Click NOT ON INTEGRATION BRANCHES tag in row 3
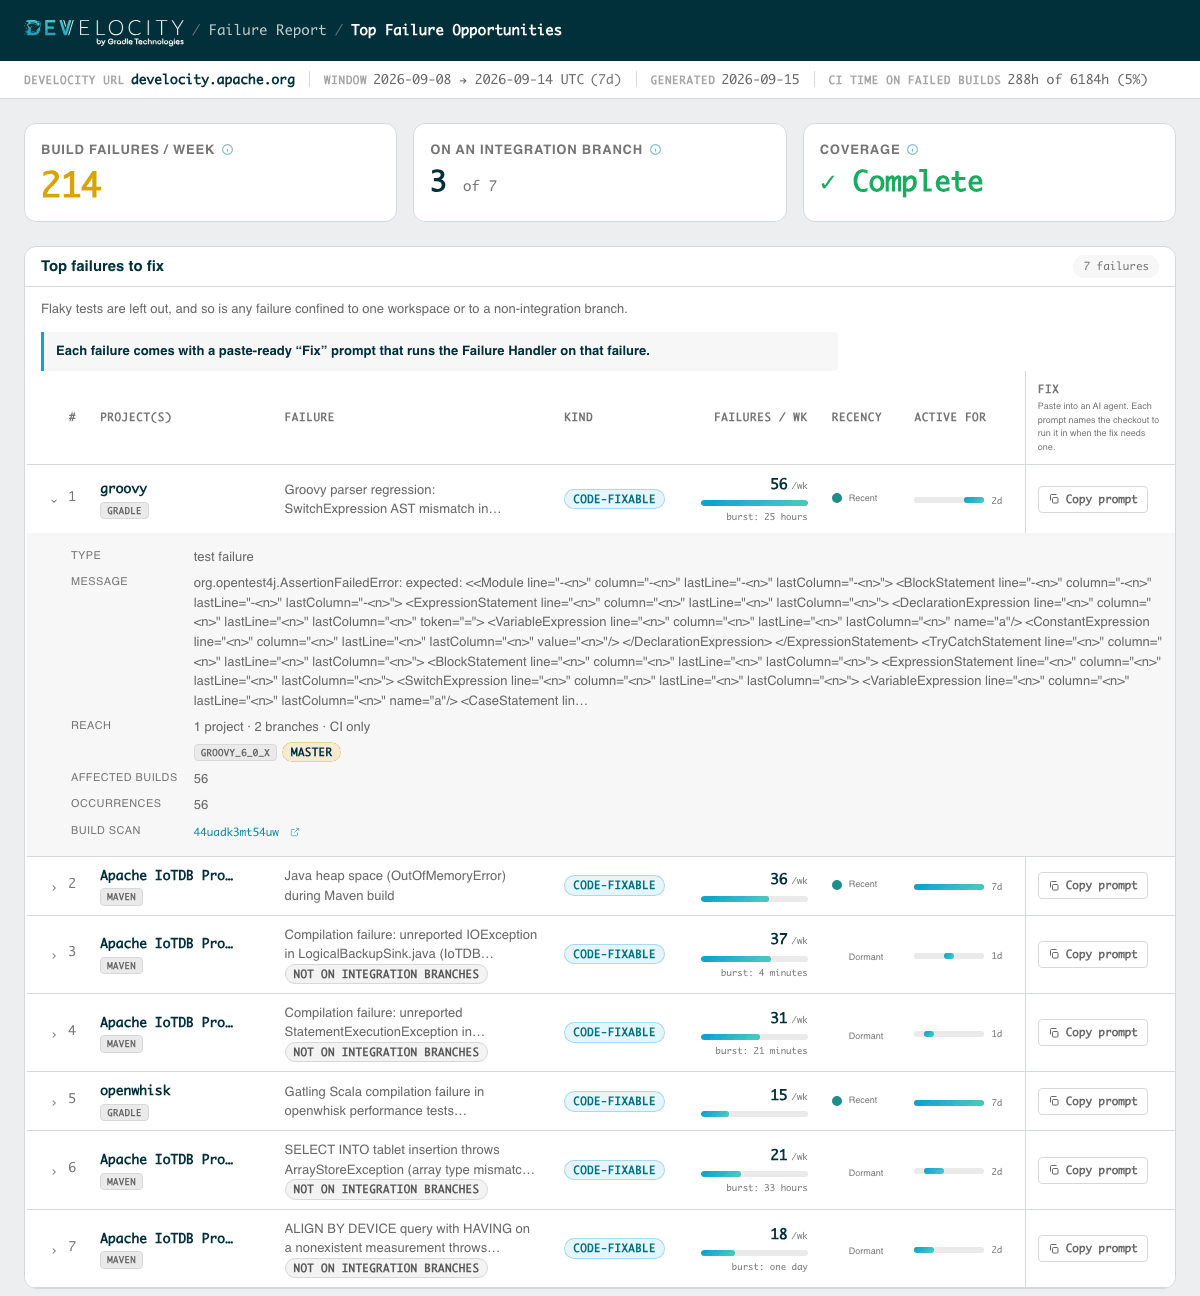The image size is (1200, 1296). (x=386, y=974)
